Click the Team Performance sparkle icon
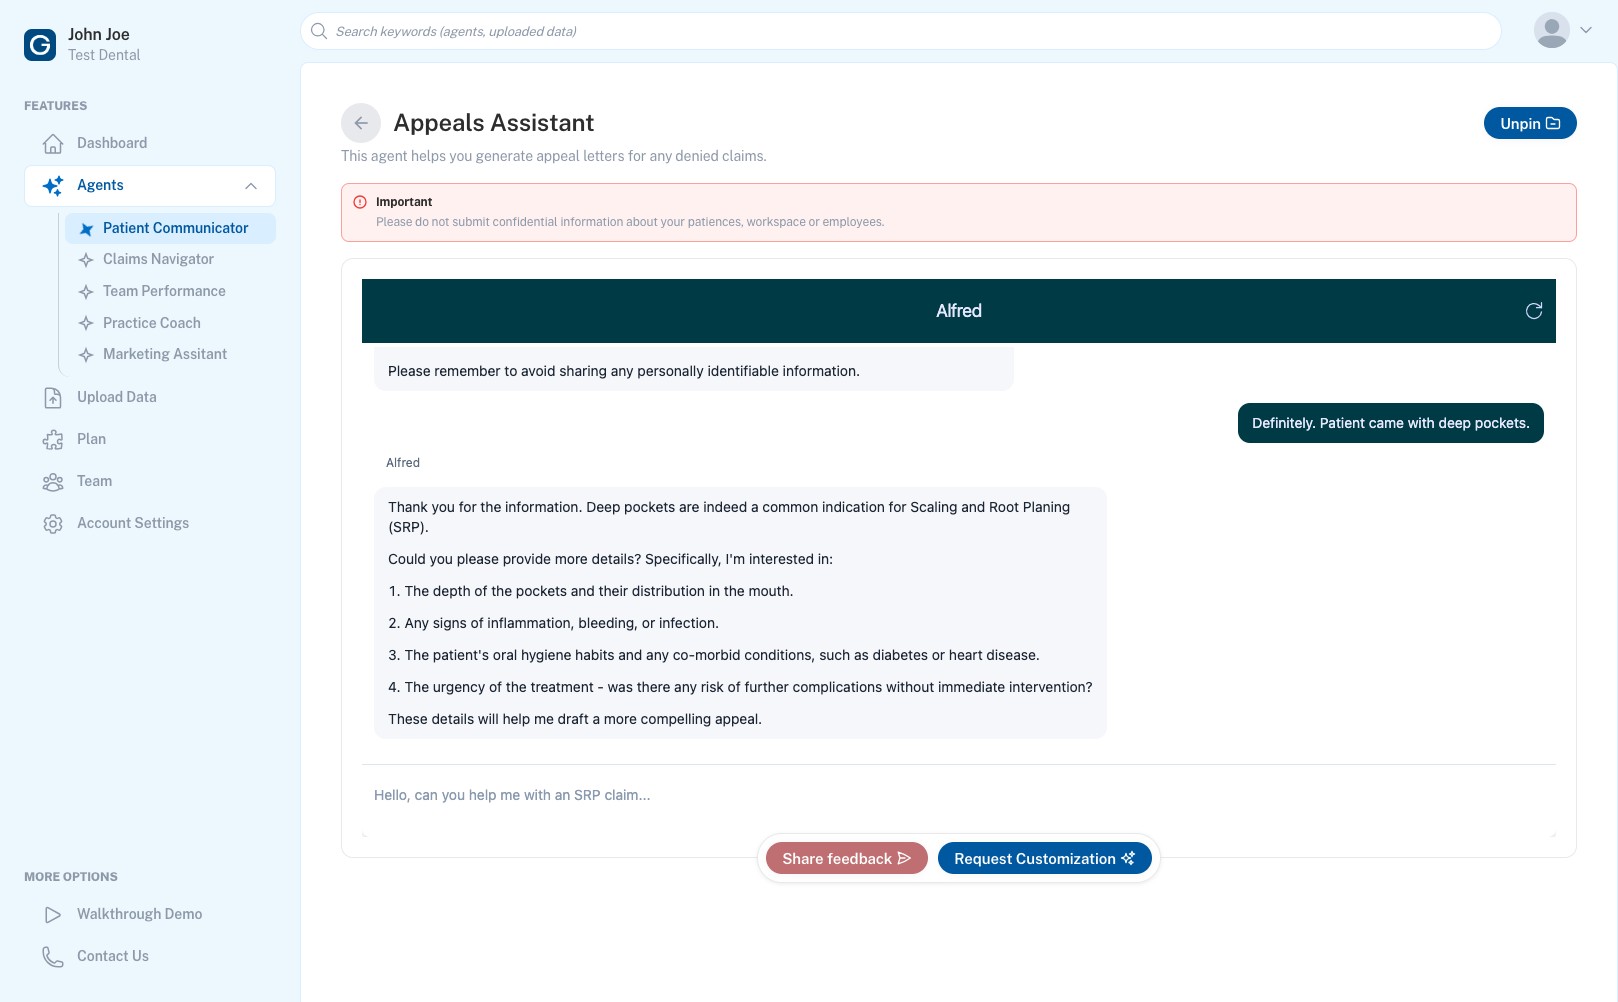Viewport: 1618px width, 1002px height. point(86,292)
